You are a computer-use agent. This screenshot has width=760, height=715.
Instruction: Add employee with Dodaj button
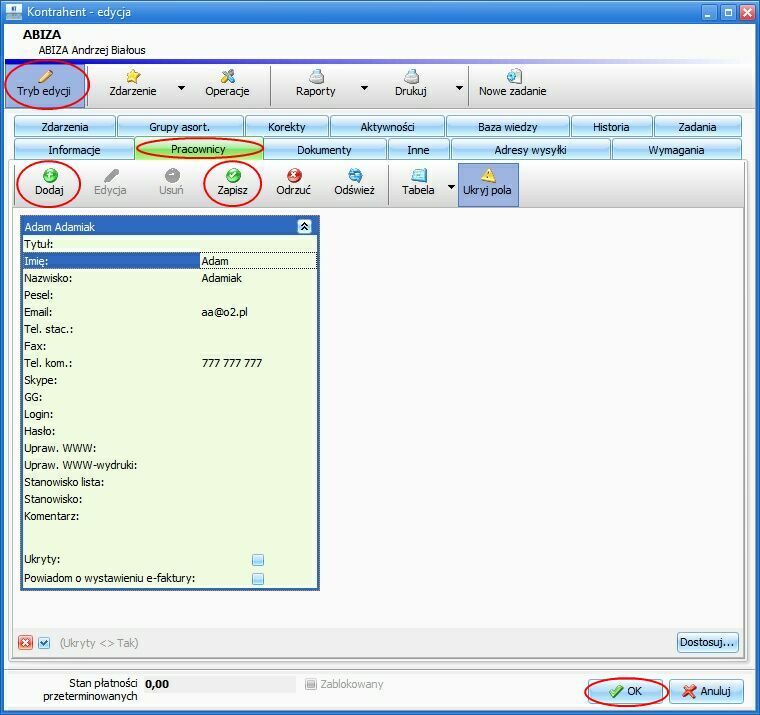49,184
